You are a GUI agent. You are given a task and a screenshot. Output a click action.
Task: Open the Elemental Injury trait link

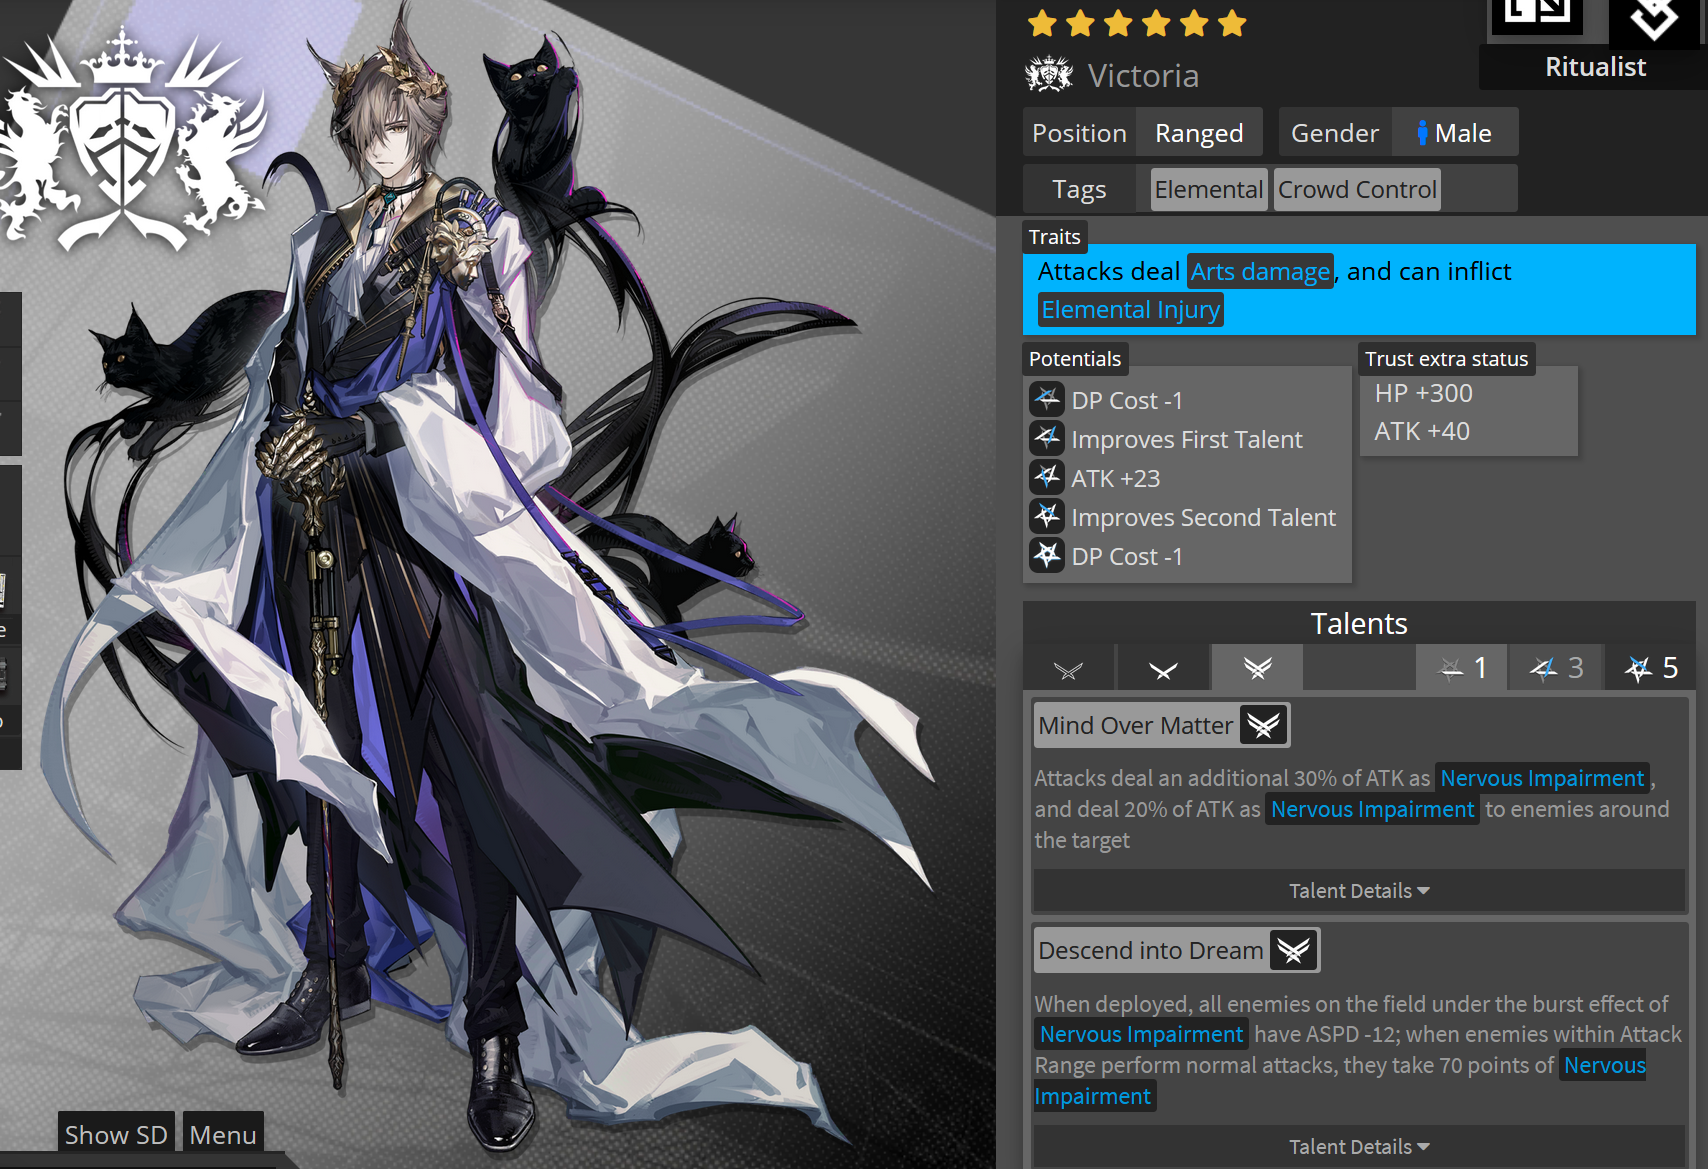pyautogui.click(x=1130, y=310)
